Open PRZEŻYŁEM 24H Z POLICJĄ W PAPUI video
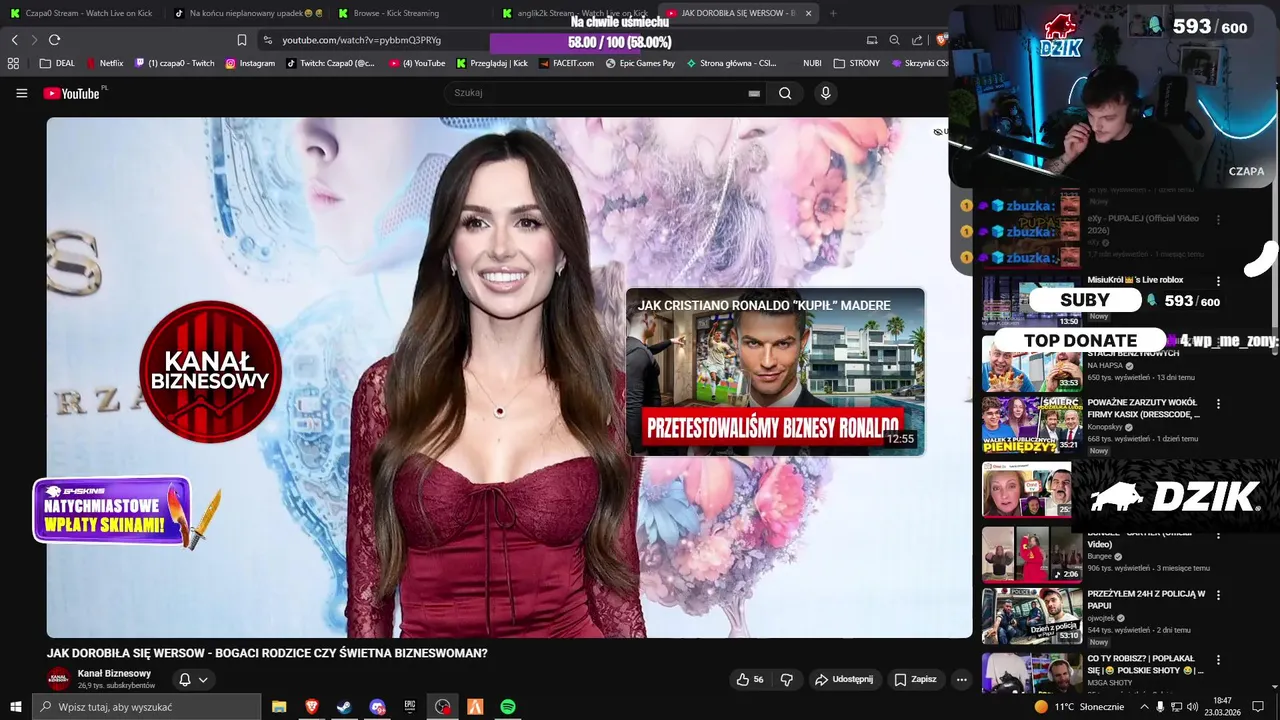Image resolution: width=1280 pixels, height=720 pixels. click(1146, 599)
